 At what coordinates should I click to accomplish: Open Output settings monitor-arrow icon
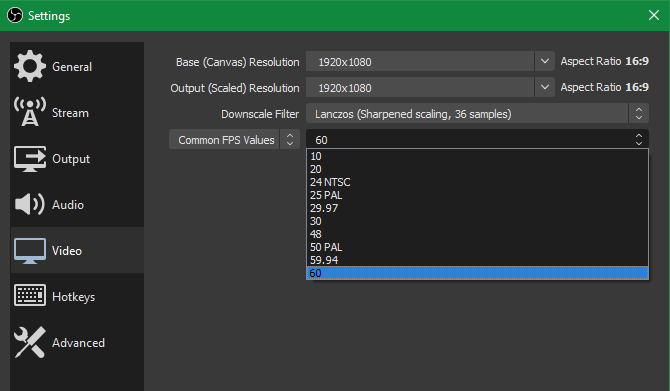(x=29, y=159)
